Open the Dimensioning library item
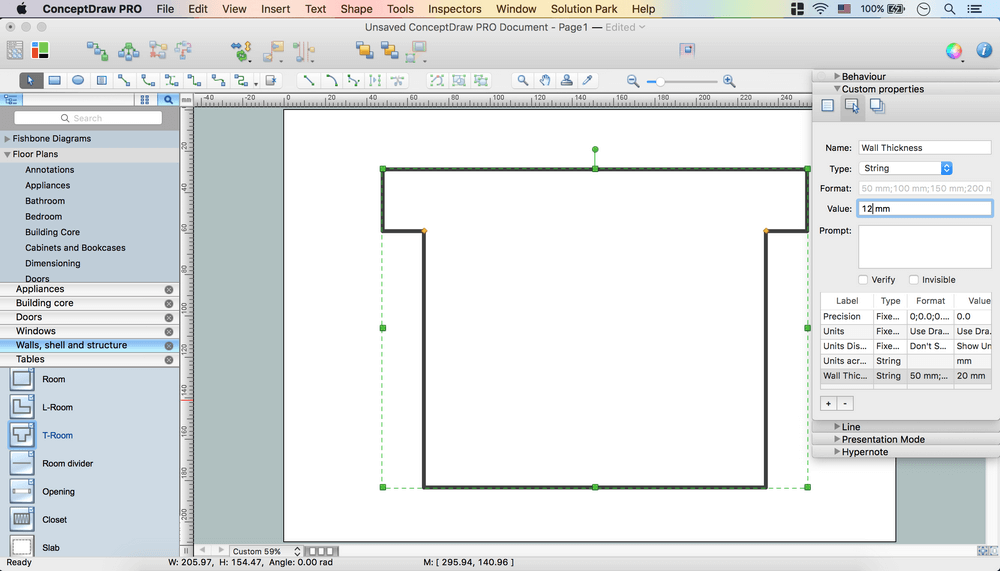Viewport: 1000px width, 571px height. (53, 263)
